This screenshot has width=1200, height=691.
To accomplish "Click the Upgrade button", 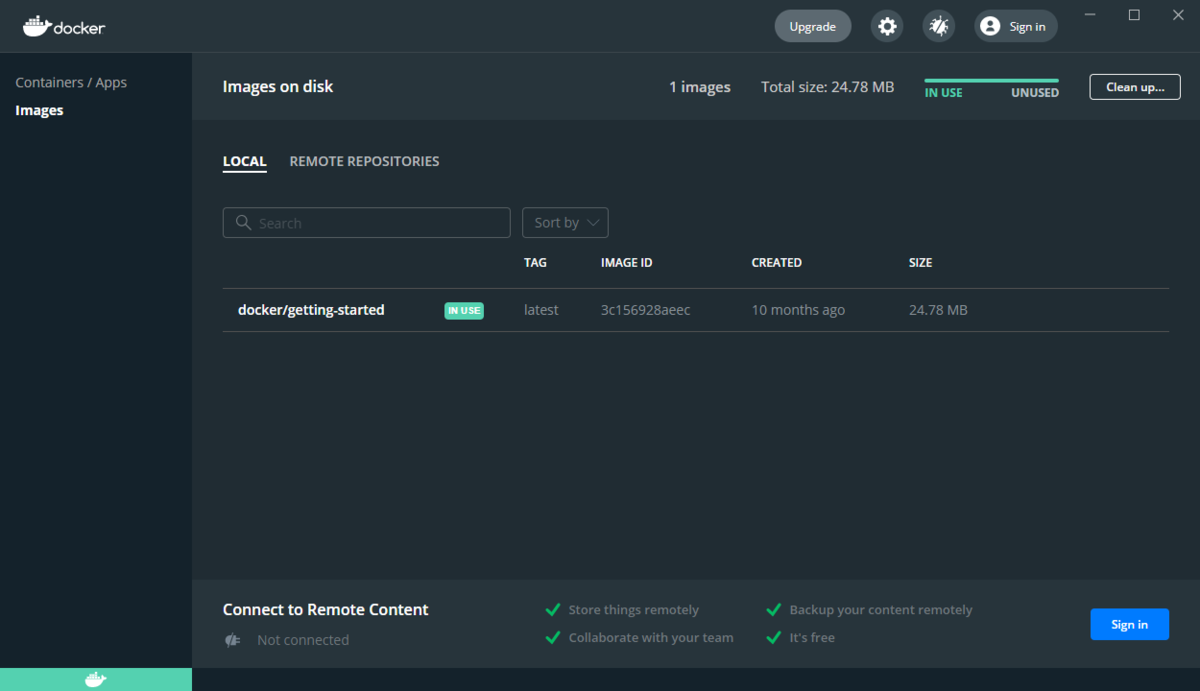I will coord(813,26).
